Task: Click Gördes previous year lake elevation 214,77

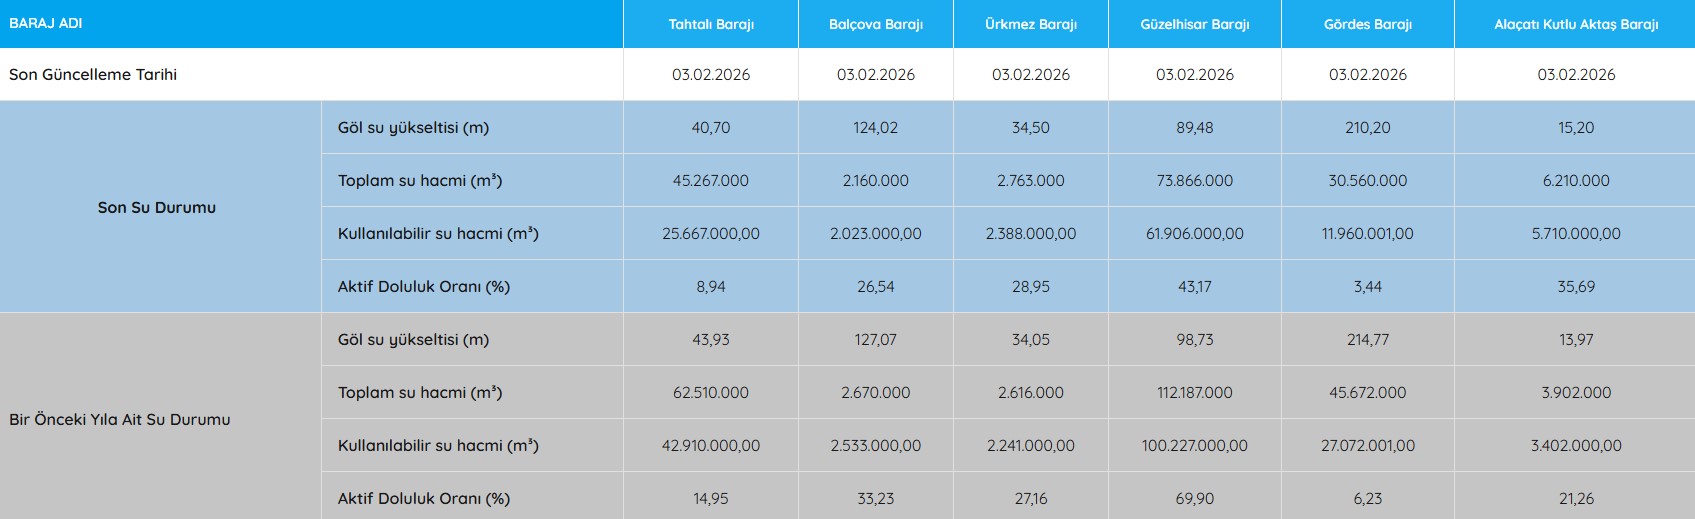Action: (1367, 340)
